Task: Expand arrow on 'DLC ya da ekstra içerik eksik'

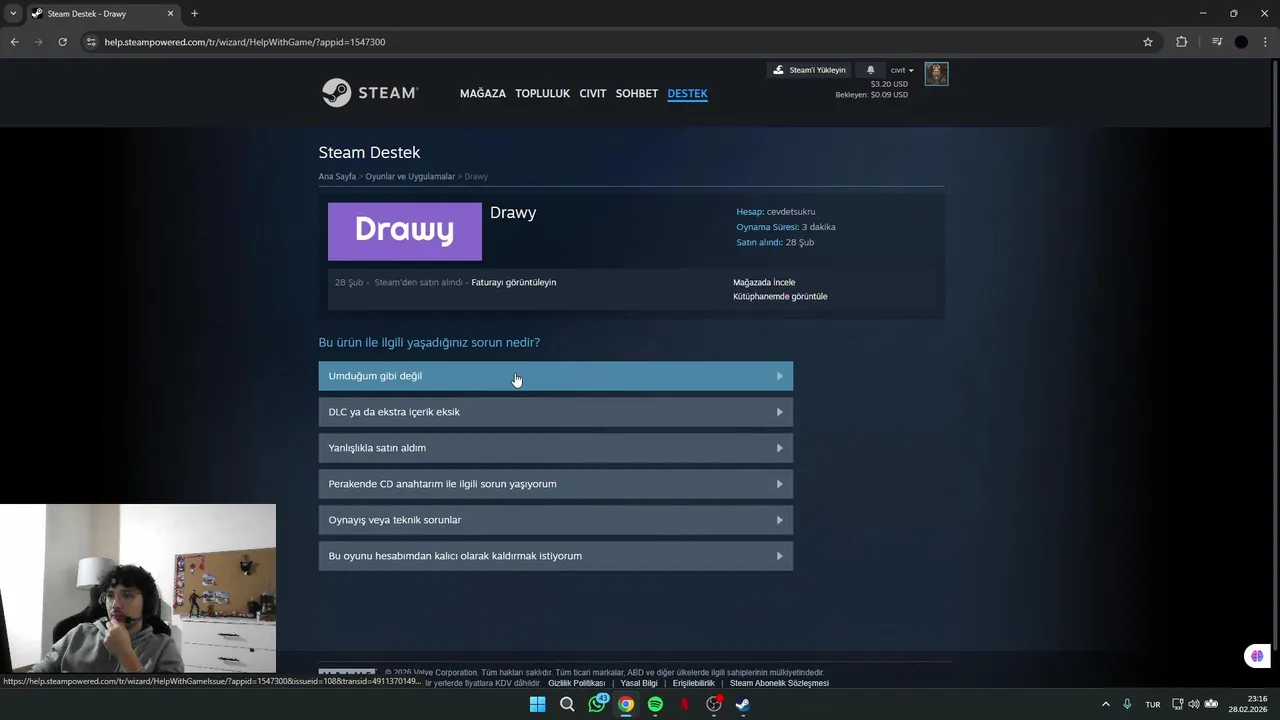Action: [779, 412]
